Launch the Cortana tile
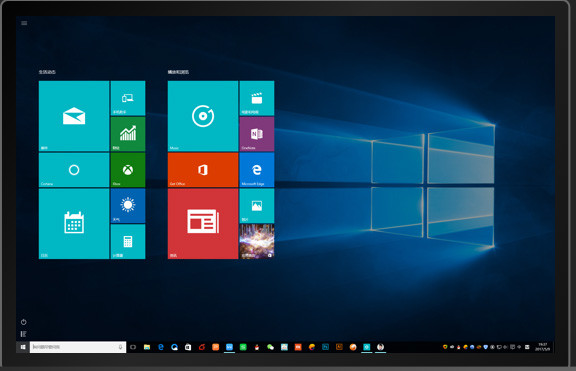This screenshot has width=576, height=371. click(74, 170)
